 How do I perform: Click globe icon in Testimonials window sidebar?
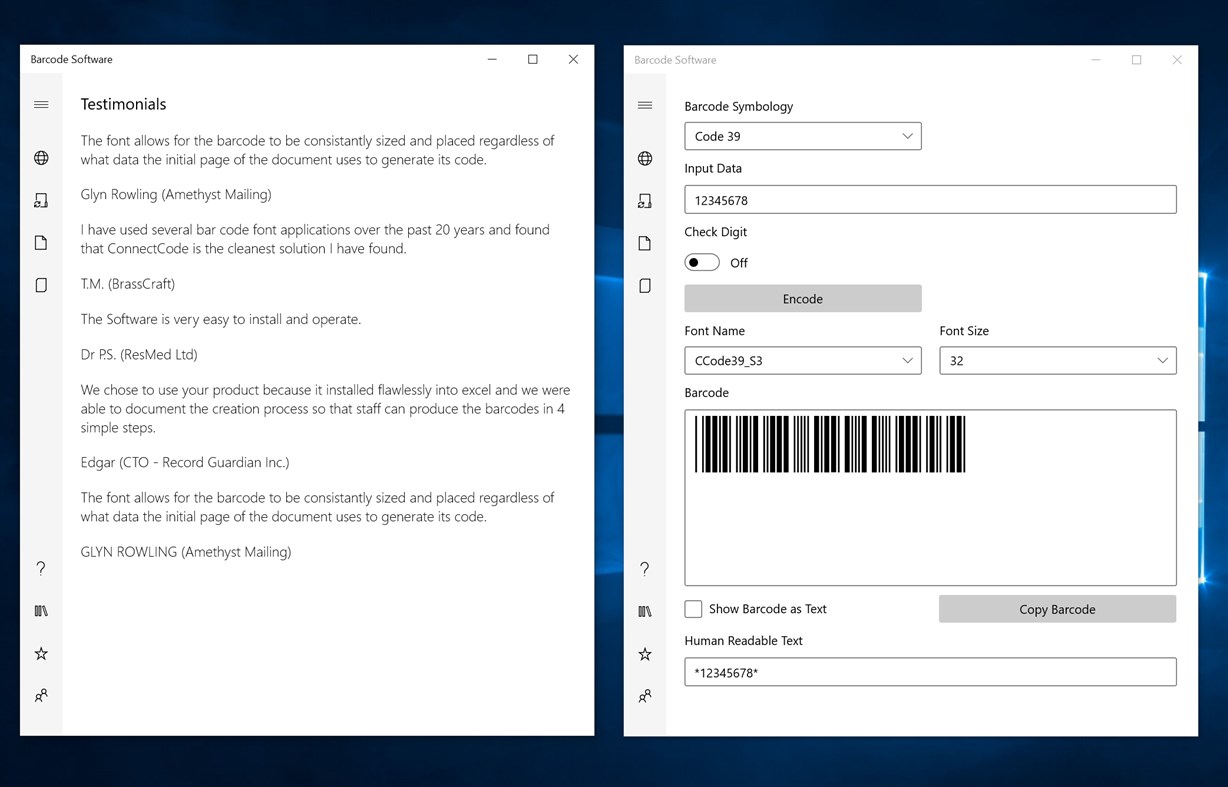[x=41, y=158]
